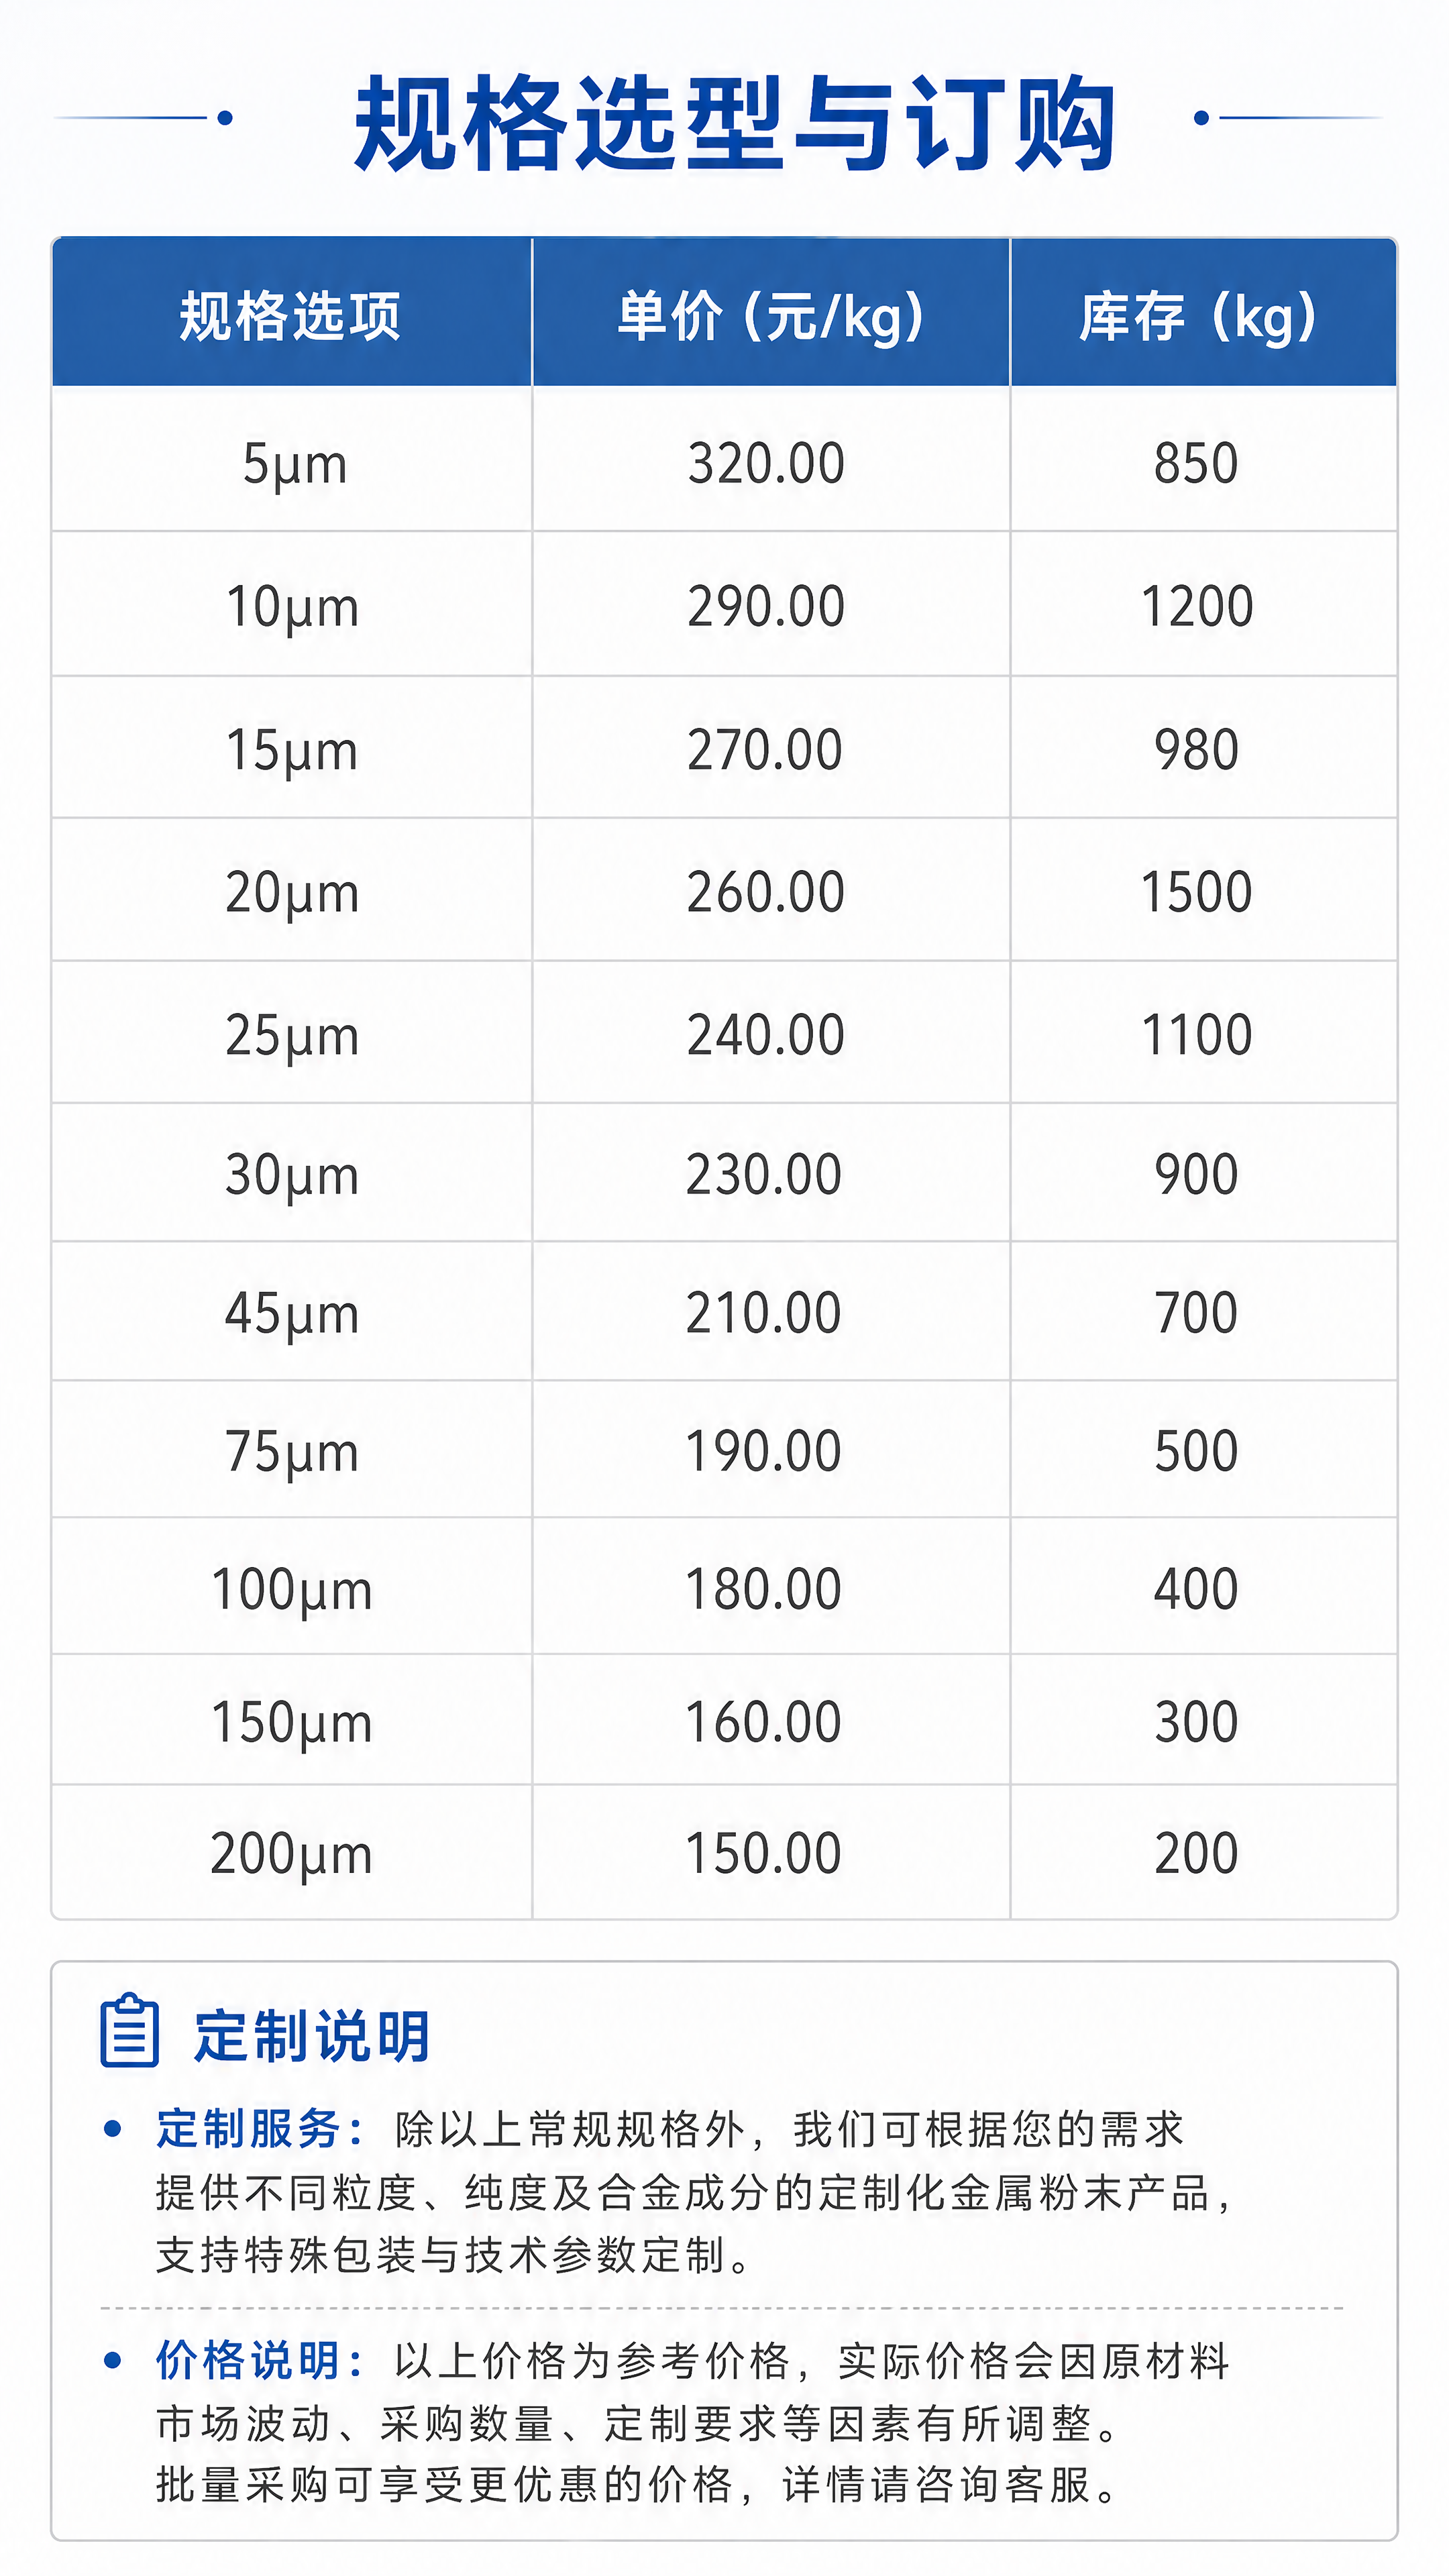The height and width of the screenshot is (2576, 1449).
Task: Select the 5μm specification row
Action: [724, 461]
